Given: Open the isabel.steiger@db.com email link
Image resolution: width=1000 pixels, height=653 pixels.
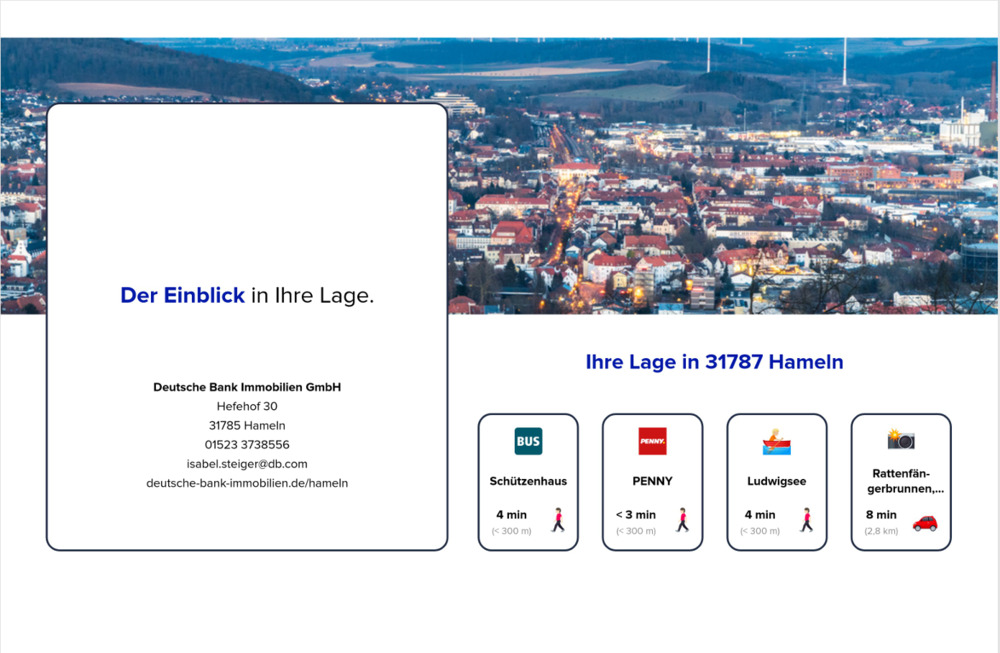Looking at the screenshot, I should point(247,464).
